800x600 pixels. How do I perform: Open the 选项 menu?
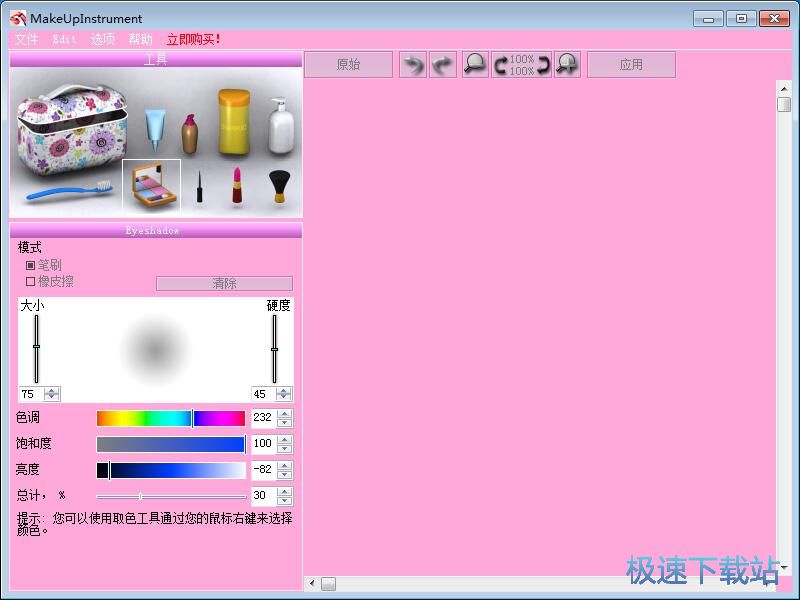tap(103, 39)
